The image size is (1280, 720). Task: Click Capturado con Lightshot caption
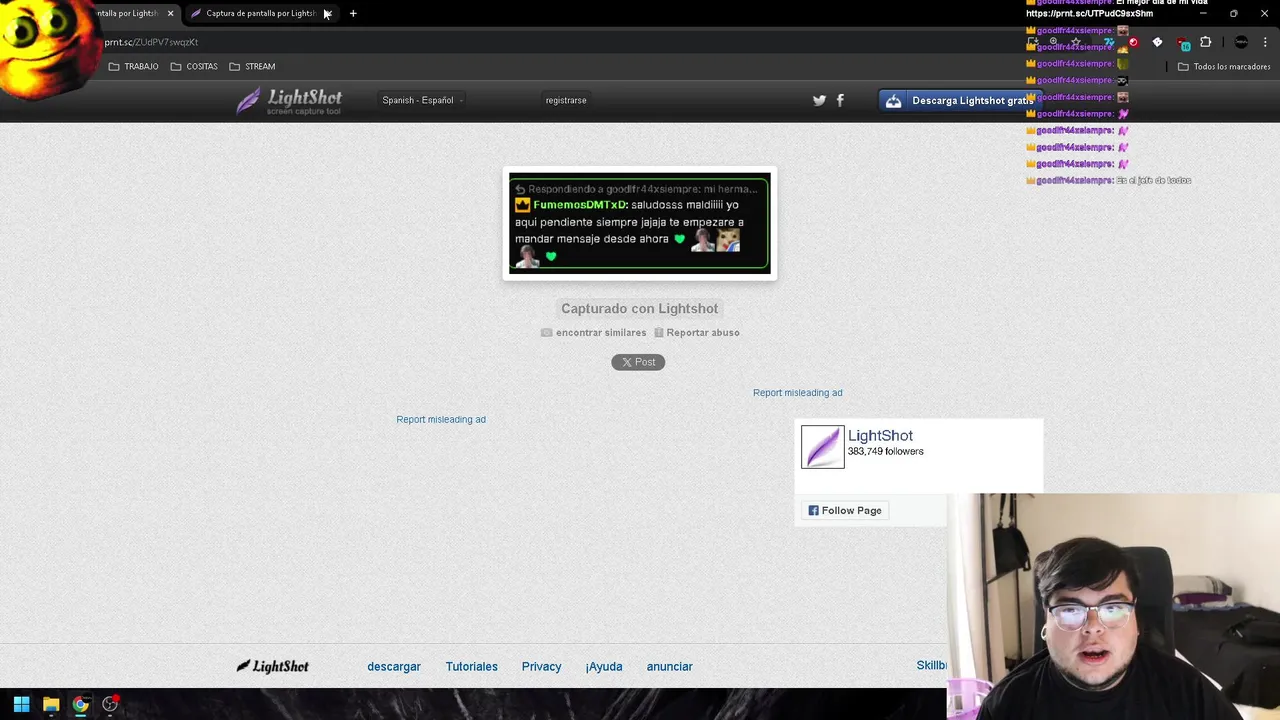click(x=640, y=308)
